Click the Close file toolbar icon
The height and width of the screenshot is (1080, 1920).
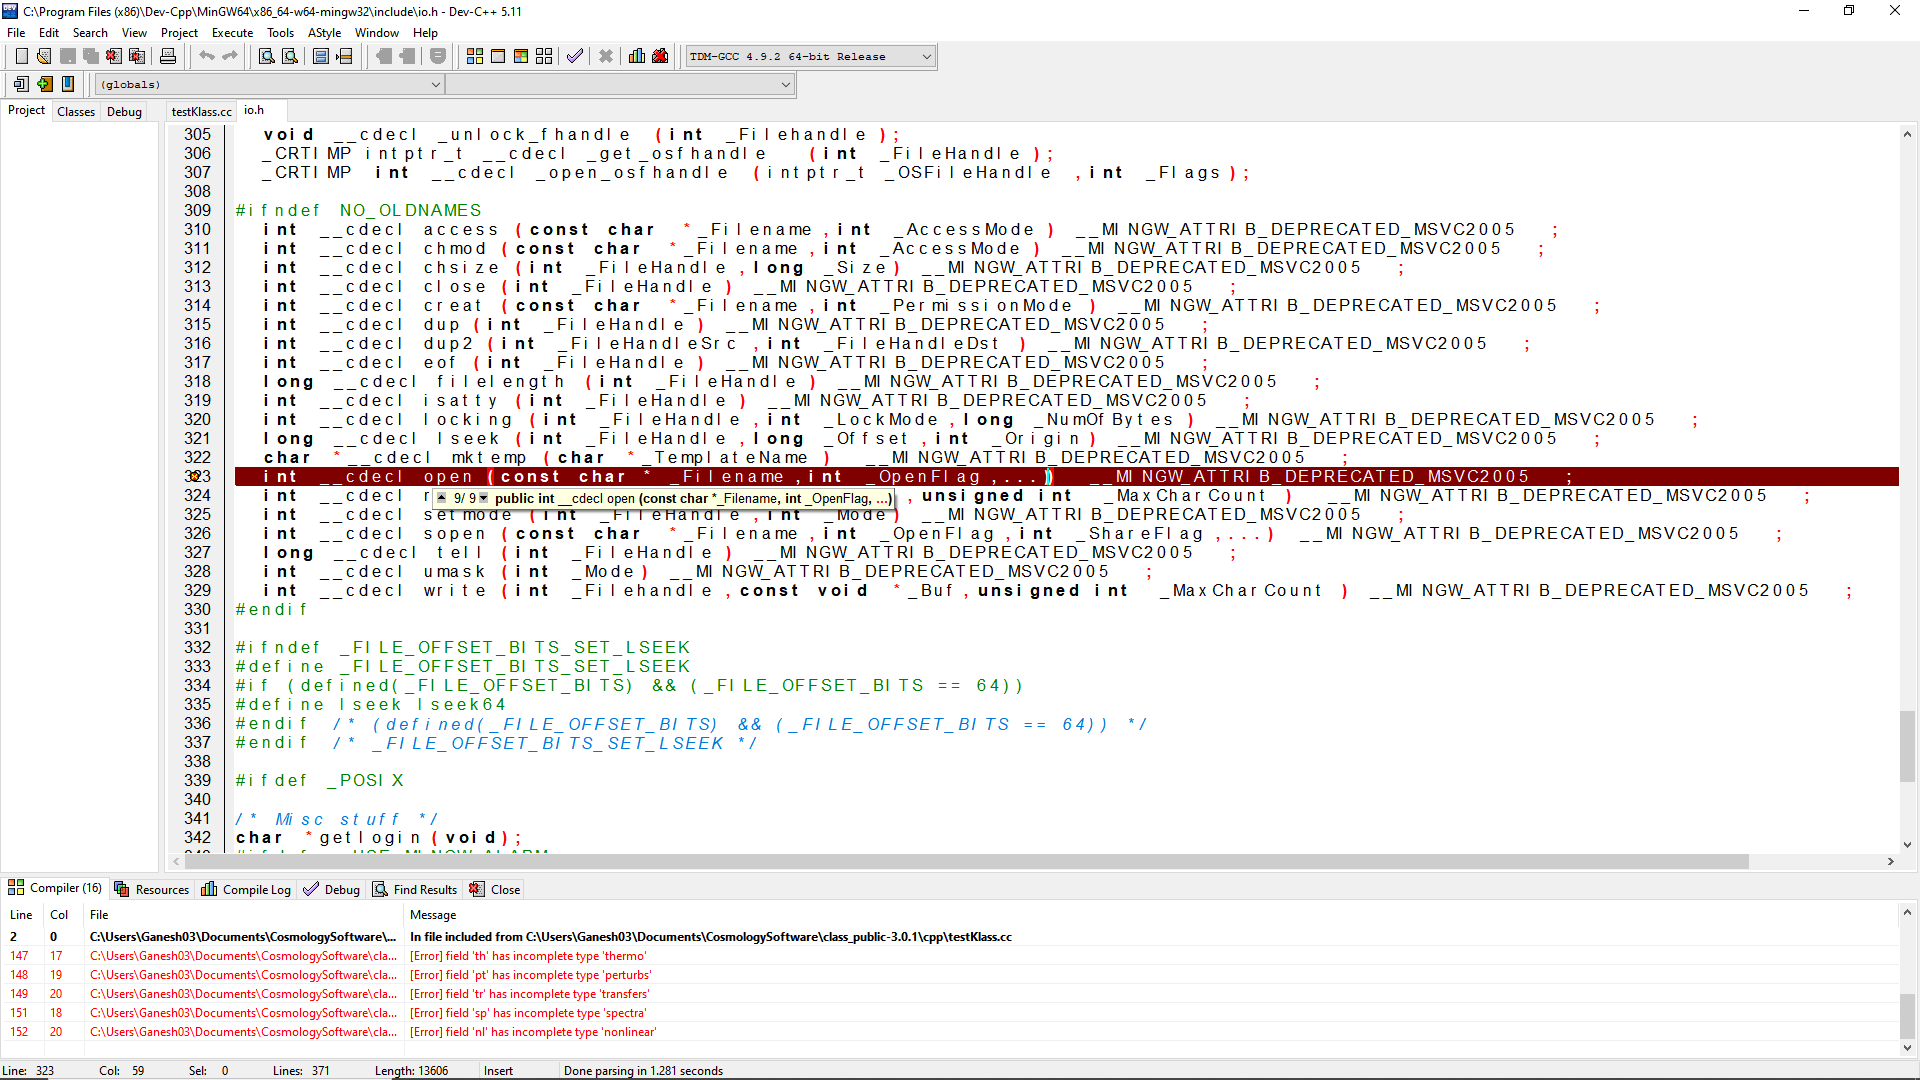[114, 56]
